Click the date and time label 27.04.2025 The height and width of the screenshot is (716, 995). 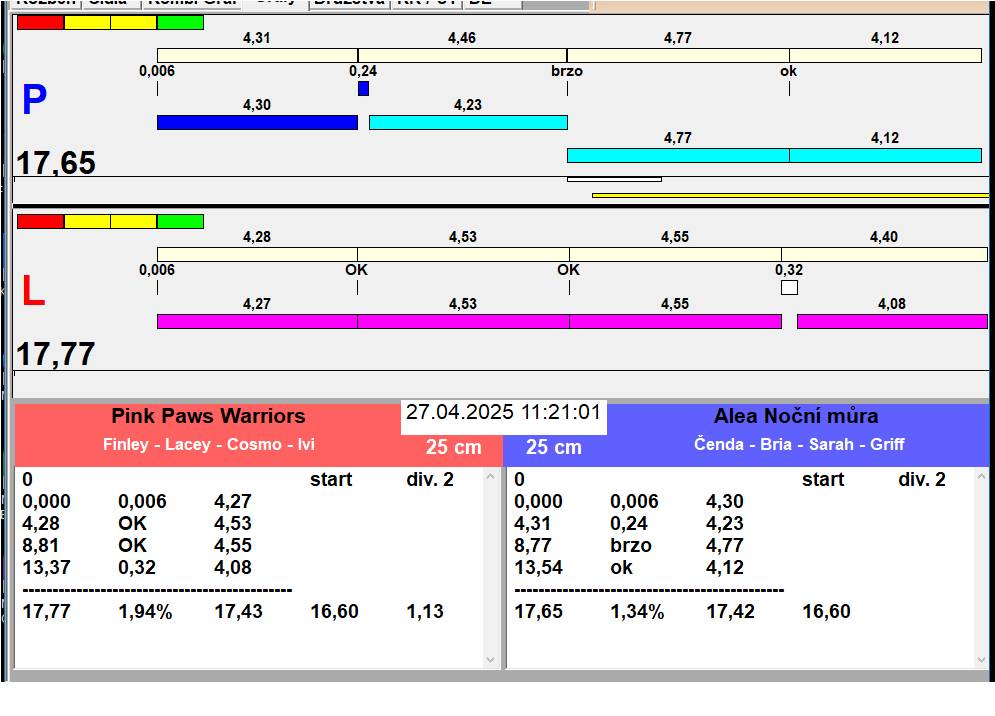point(503,413)
